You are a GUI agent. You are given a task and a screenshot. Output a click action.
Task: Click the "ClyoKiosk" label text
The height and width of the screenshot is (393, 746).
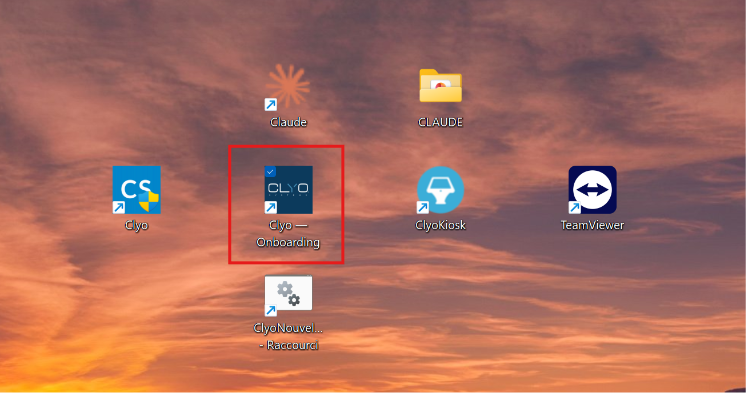(440, 225)
